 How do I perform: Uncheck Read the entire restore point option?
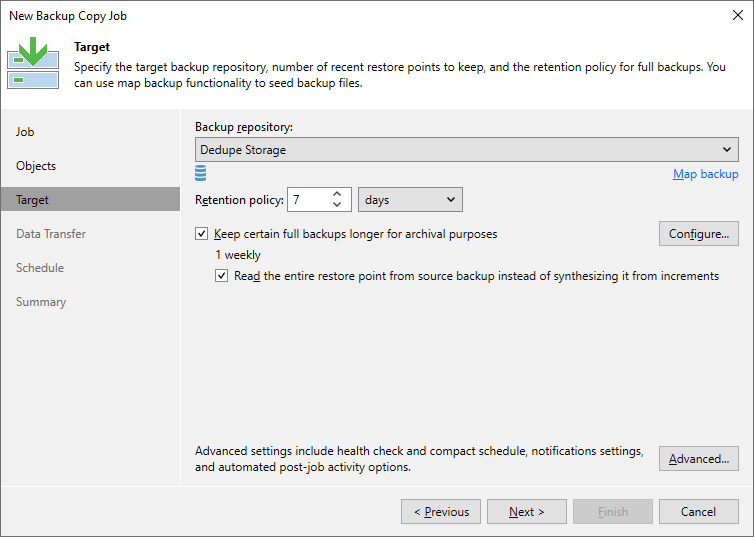coord(222,276)
